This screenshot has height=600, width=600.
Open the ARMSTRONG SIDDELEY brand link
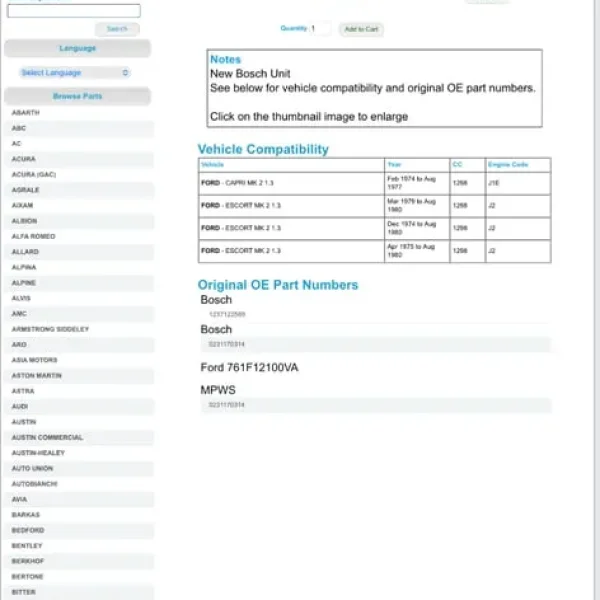tap(50, 329)
